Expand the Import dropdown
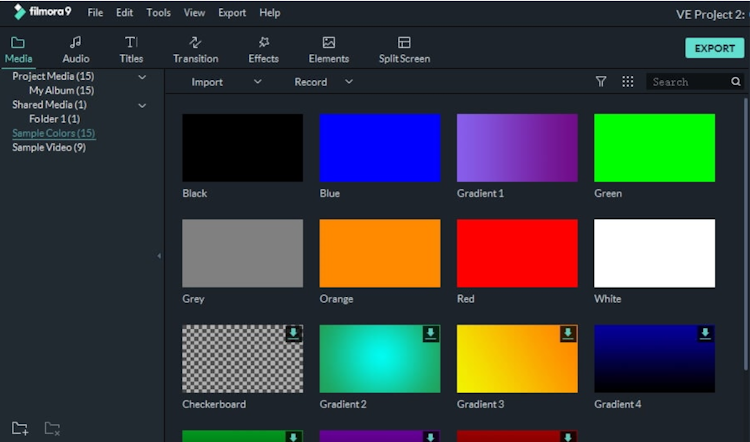750x442 pixels. tap(257, 82)
